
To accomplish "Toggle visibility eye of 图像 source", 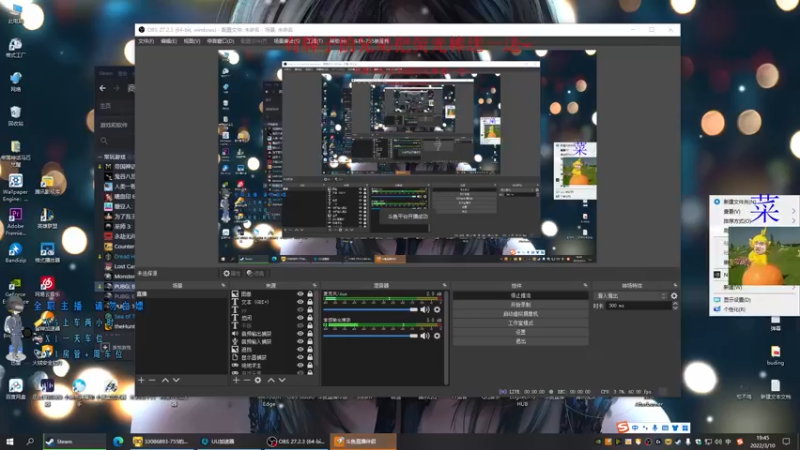I will coord(300,294).
